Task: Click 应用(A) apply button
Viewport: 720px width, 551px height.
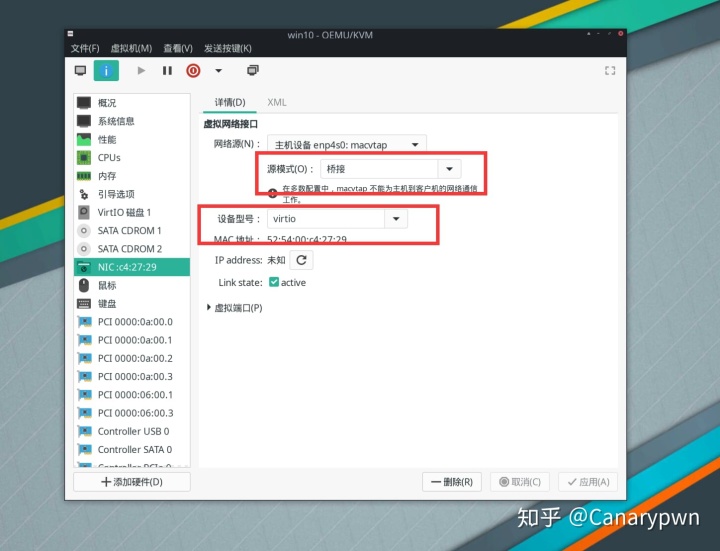Action: [x=588, y=482]
